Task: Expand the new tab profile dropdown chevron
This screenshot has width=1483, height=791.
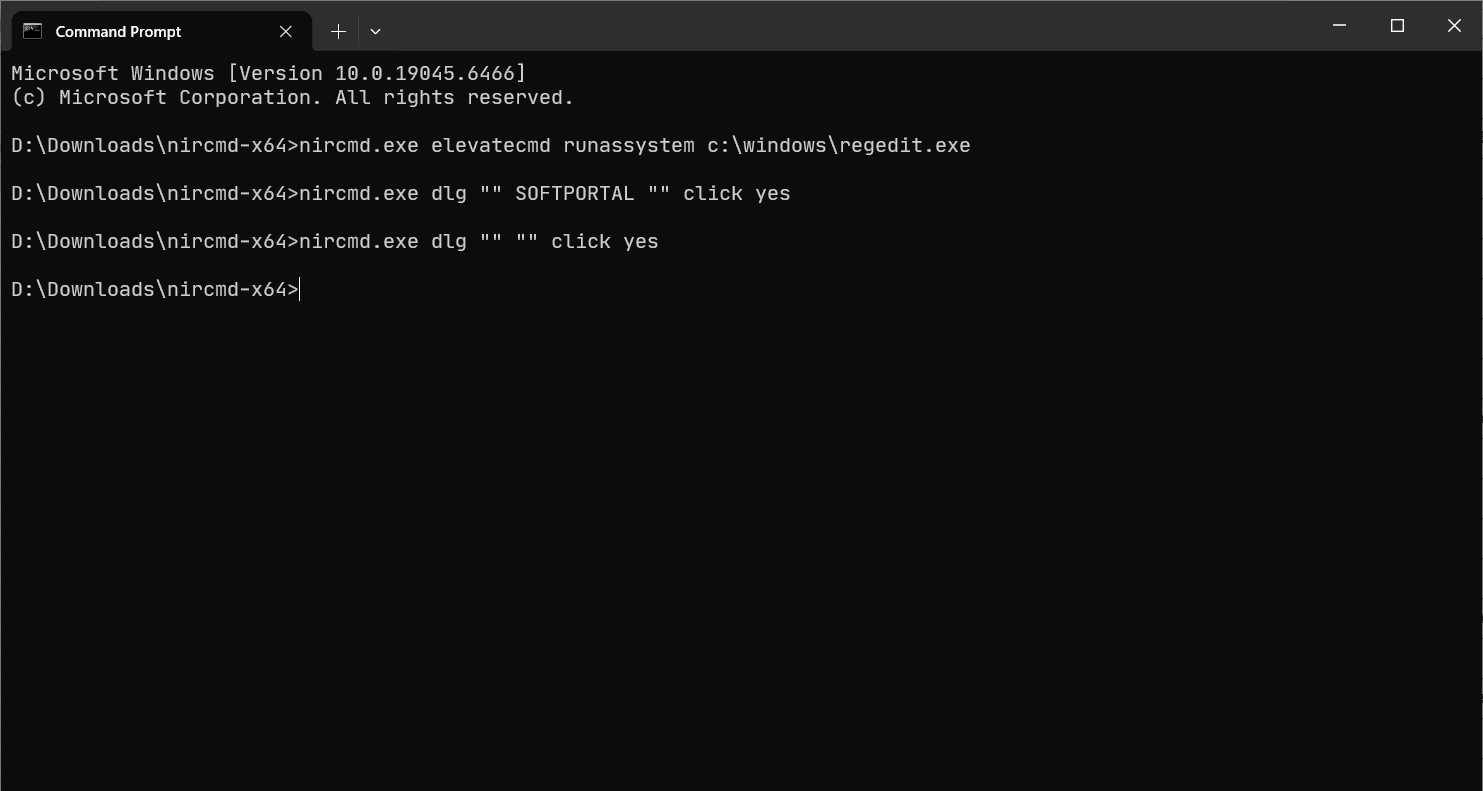Action: click(375, 31)
